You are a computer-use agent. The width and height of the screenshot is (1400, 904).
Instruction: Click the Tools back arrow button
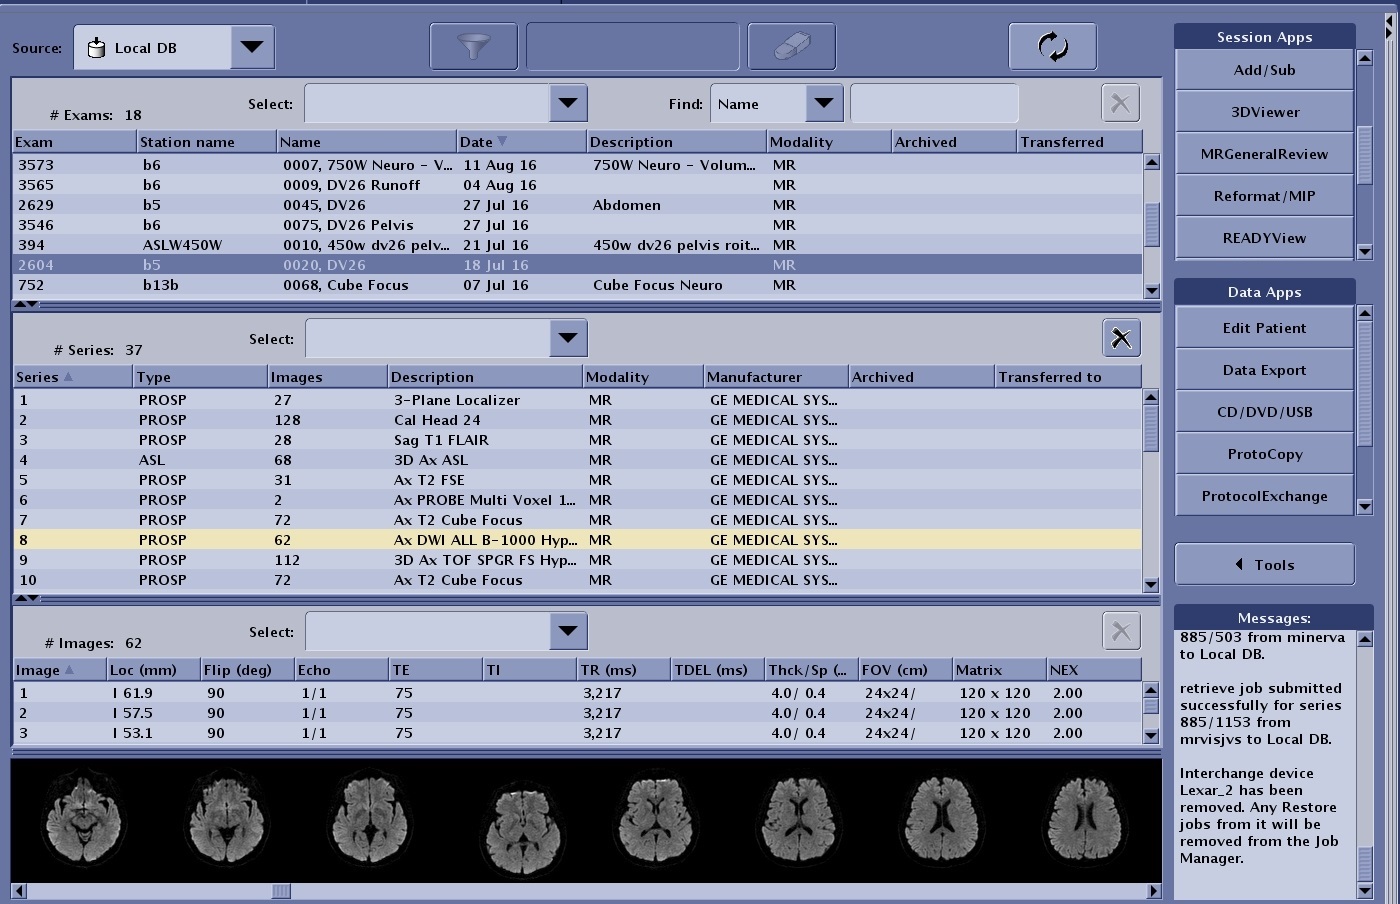pyautogui.click(x=1264, y=565)
